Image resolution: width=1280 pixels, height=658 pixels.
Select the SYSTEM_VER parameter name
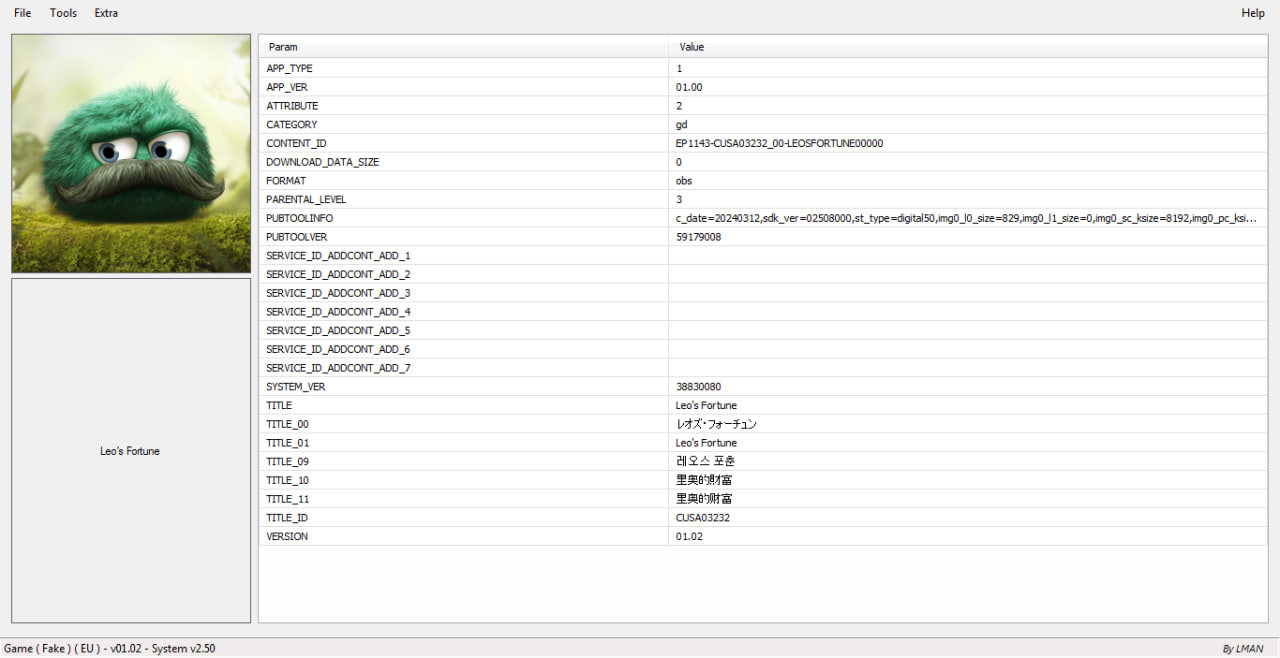(296, 387)
